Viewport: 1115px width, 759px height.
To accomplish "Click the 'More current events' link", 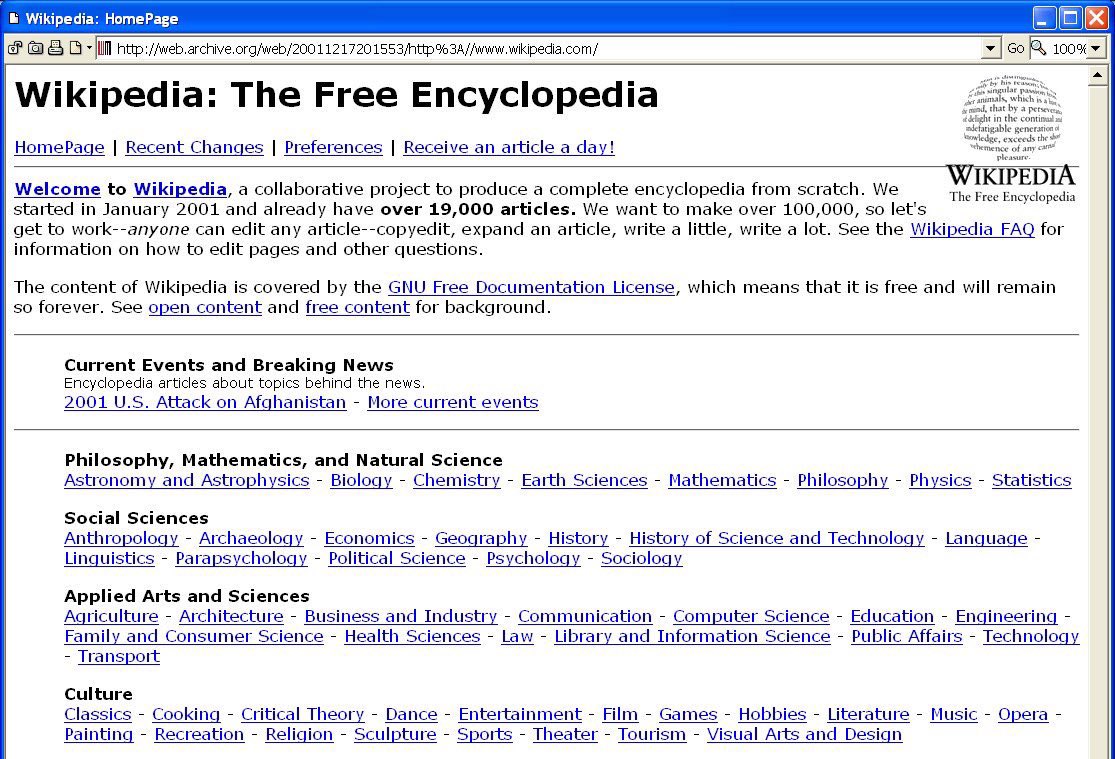I will (x=453, y=402).
